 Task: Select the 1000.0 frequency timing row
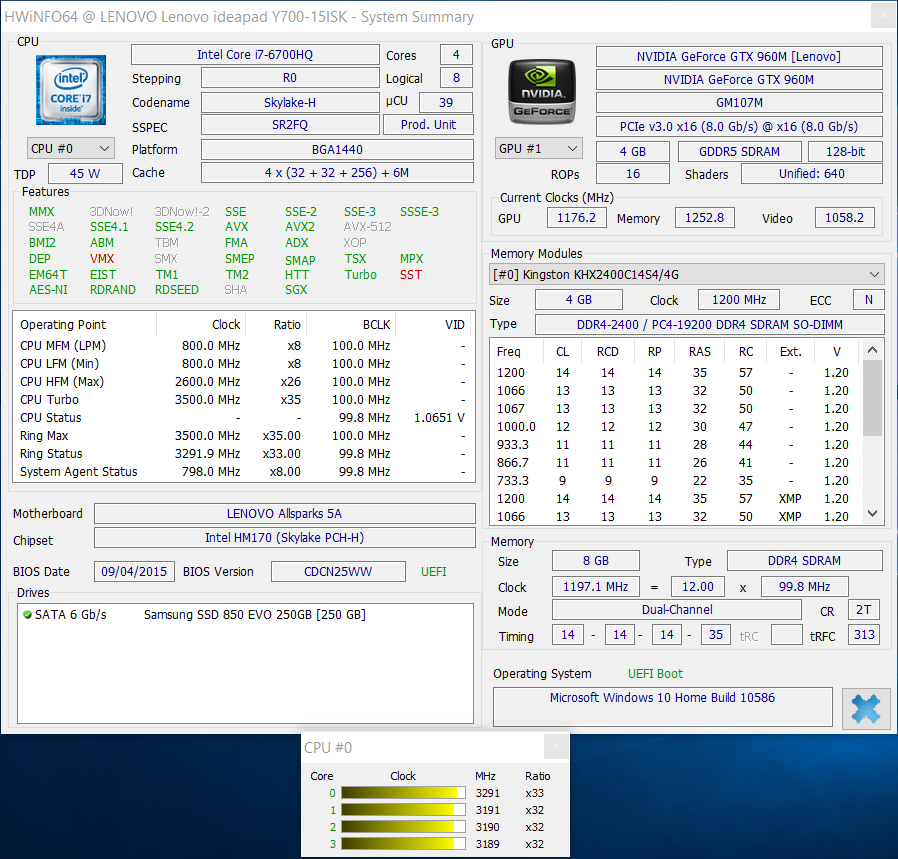[x=676, y=427]
